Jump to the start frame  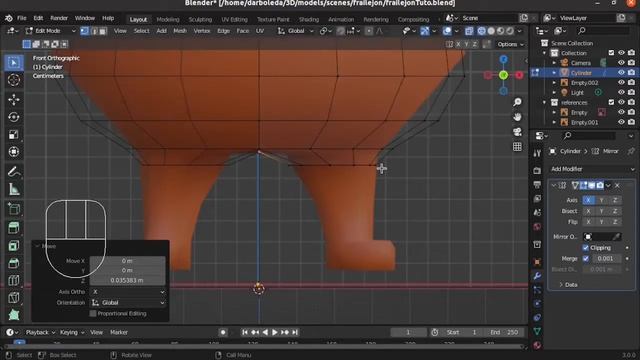pyautogui.click(x=245, y=332)
